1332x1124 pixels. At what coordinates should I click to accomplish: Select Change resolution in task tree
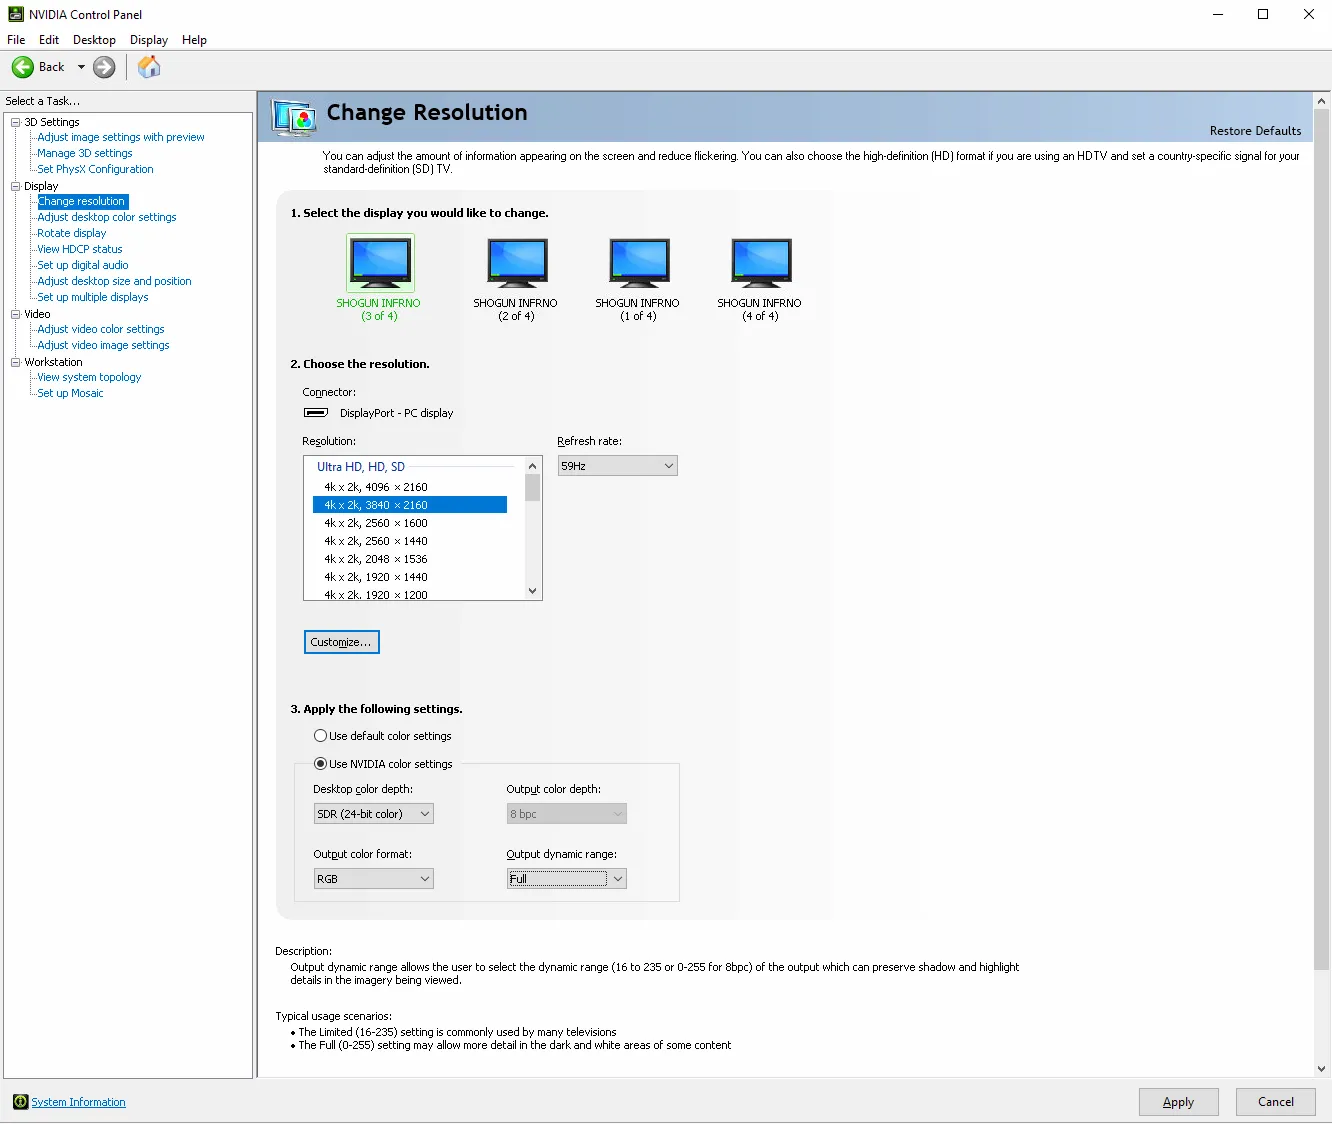82,201
